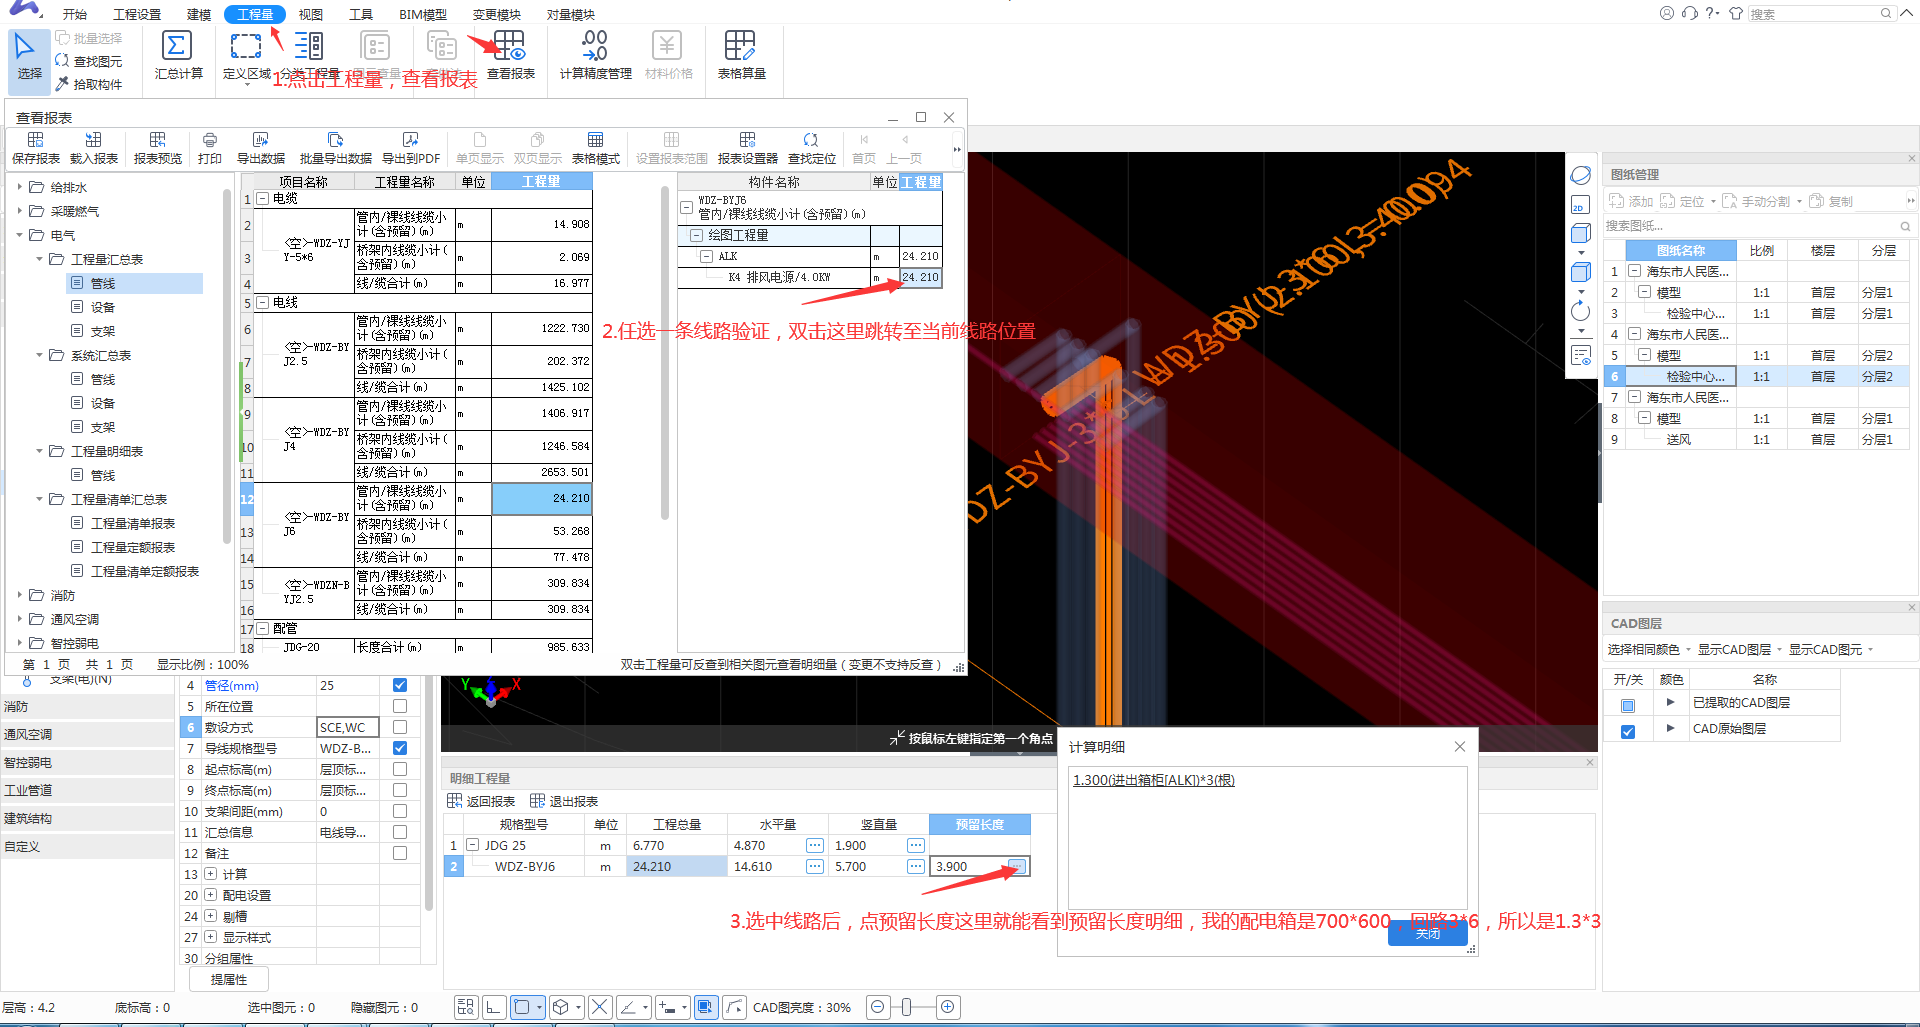The width and height of the screenshot is (1920, 1027).
Task: Click the CAD brightness plus icon
Action: [x=948, y=1007]
